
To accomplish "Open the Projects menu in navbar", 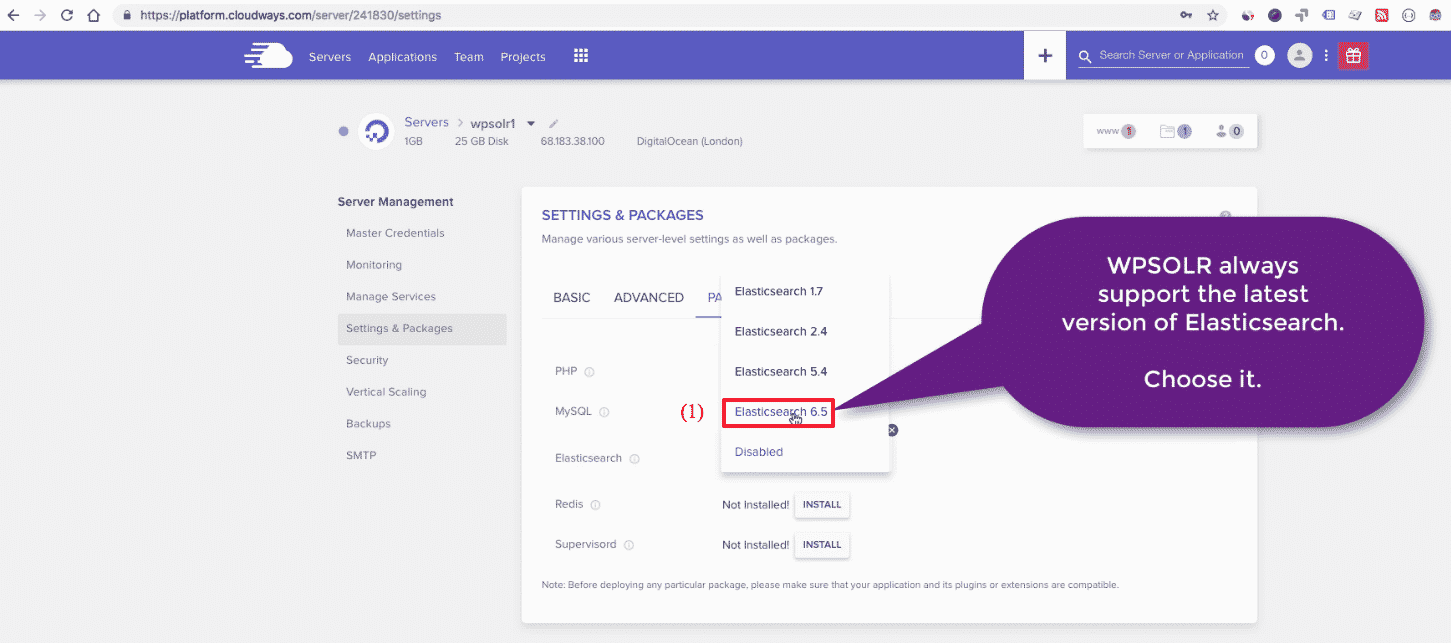I will (523, 57).
